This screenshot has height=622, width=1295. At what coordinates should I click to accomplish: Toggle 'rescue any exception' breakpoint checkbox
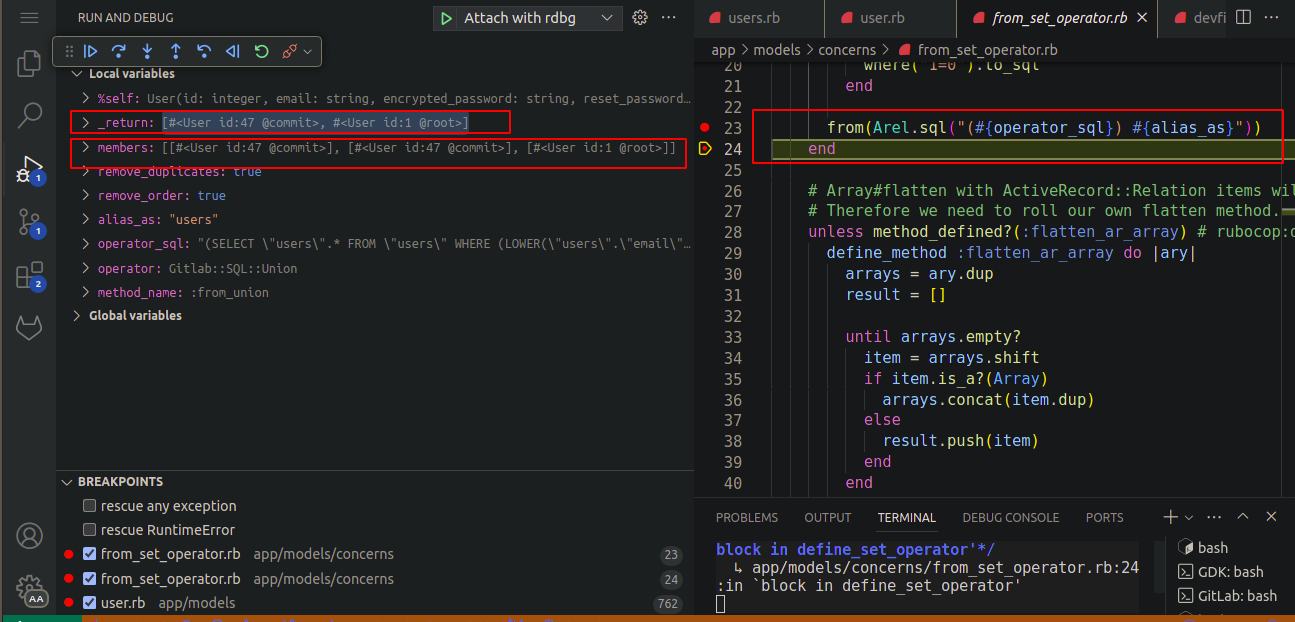tap(90, 506)
